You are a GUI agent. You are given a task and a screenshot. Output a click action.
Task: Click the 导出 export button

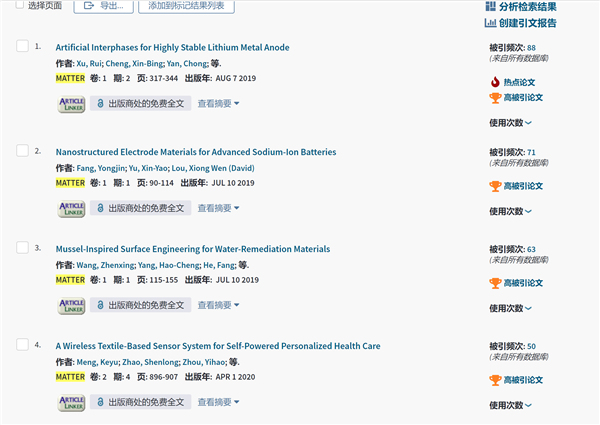coord(105,6)
